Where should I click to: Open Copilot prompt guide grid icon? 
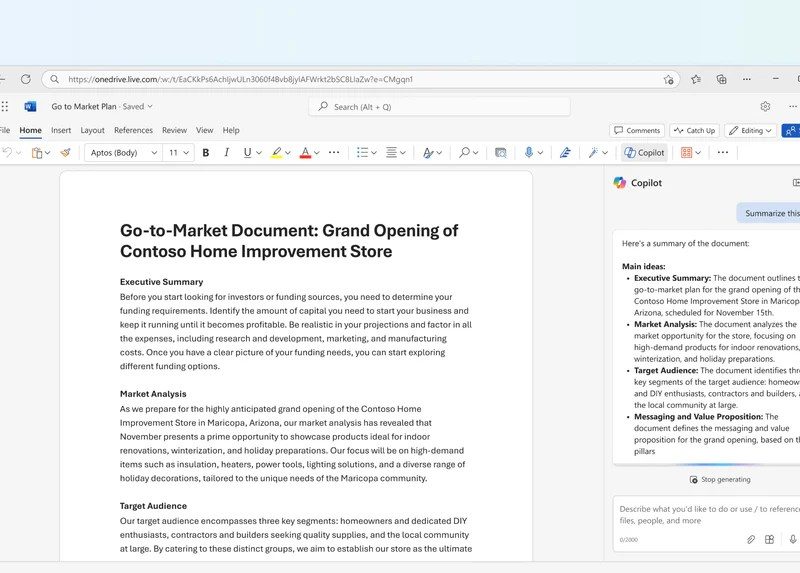click(x=769, y=539)
